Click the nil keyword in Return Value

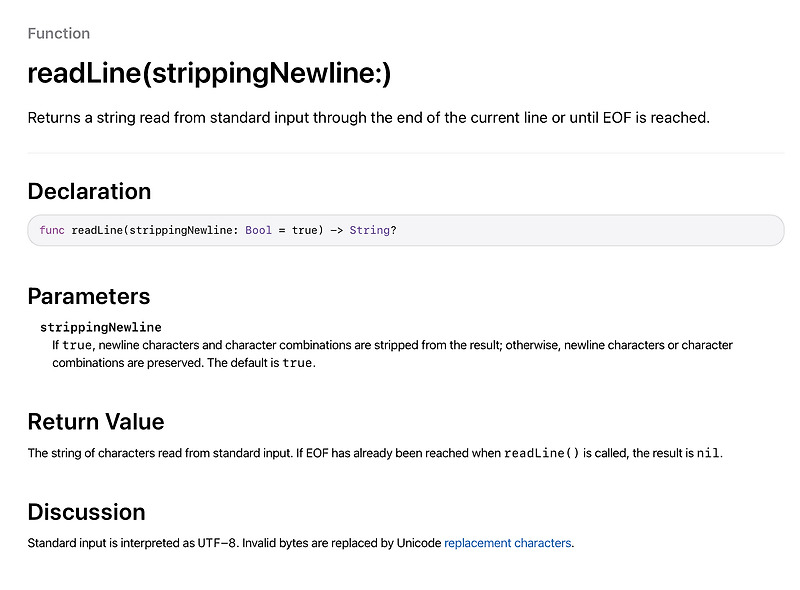click(x=707, y=453)
